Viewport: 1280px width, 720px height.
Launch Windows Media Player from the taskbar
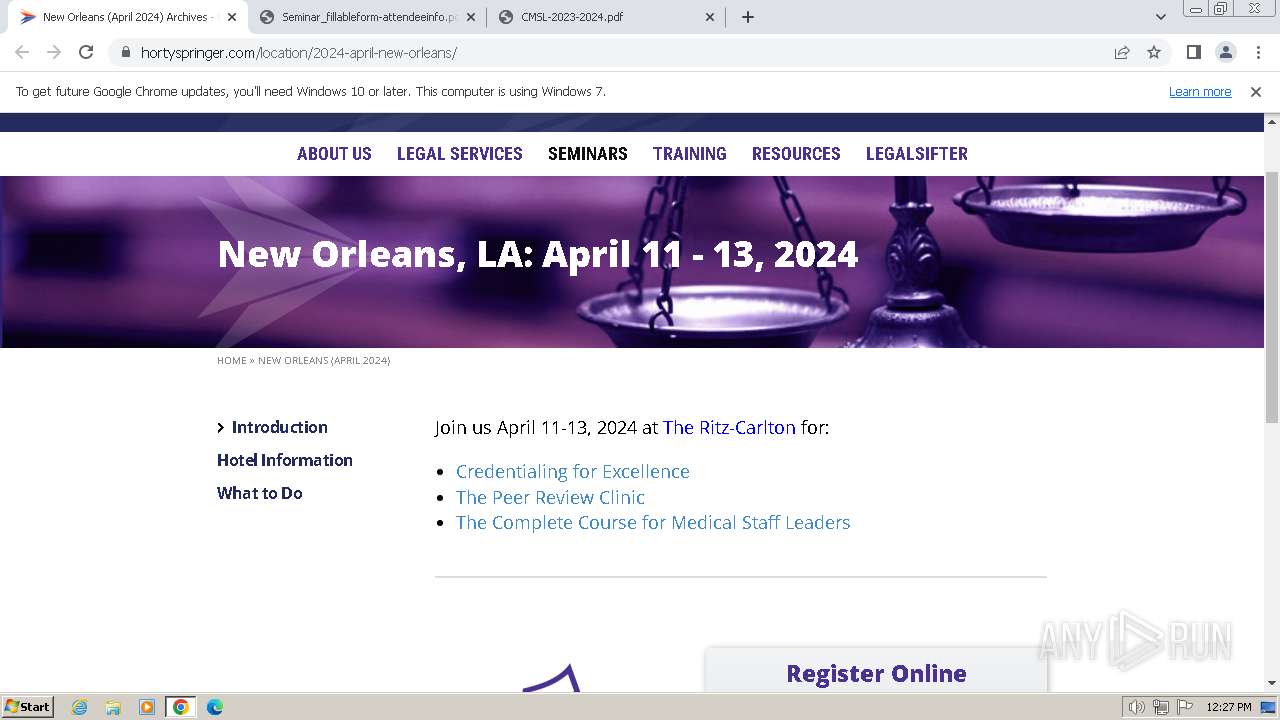tap(147, 707)
